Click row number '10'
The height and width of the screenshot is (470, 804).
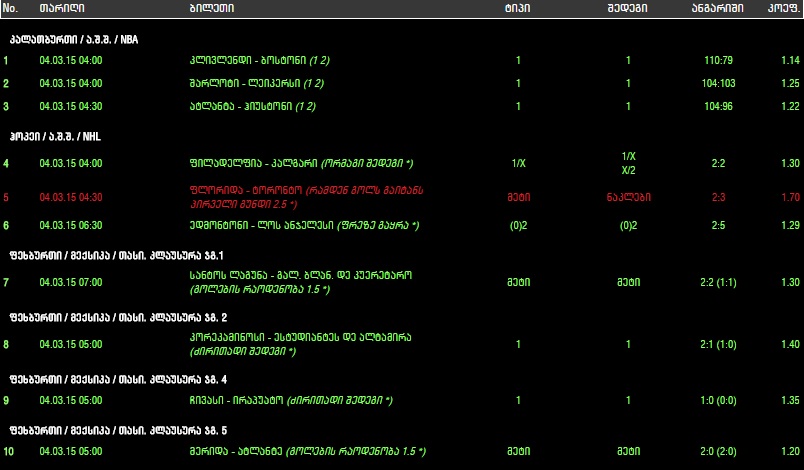(9, 452)
